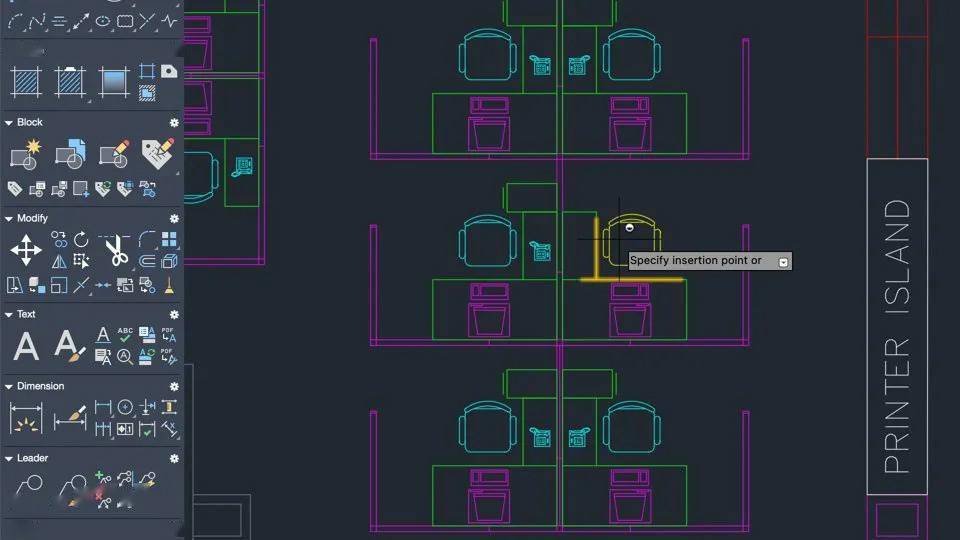The image size is (960, 540).
Task: Click the Find Text magnifier icon
Action: coord(125,356)
